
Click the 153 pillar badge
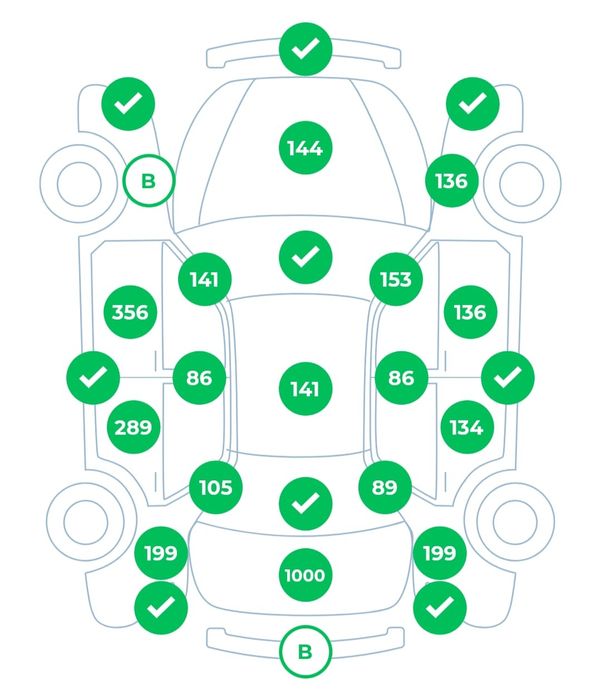click(x=396, y=279)
